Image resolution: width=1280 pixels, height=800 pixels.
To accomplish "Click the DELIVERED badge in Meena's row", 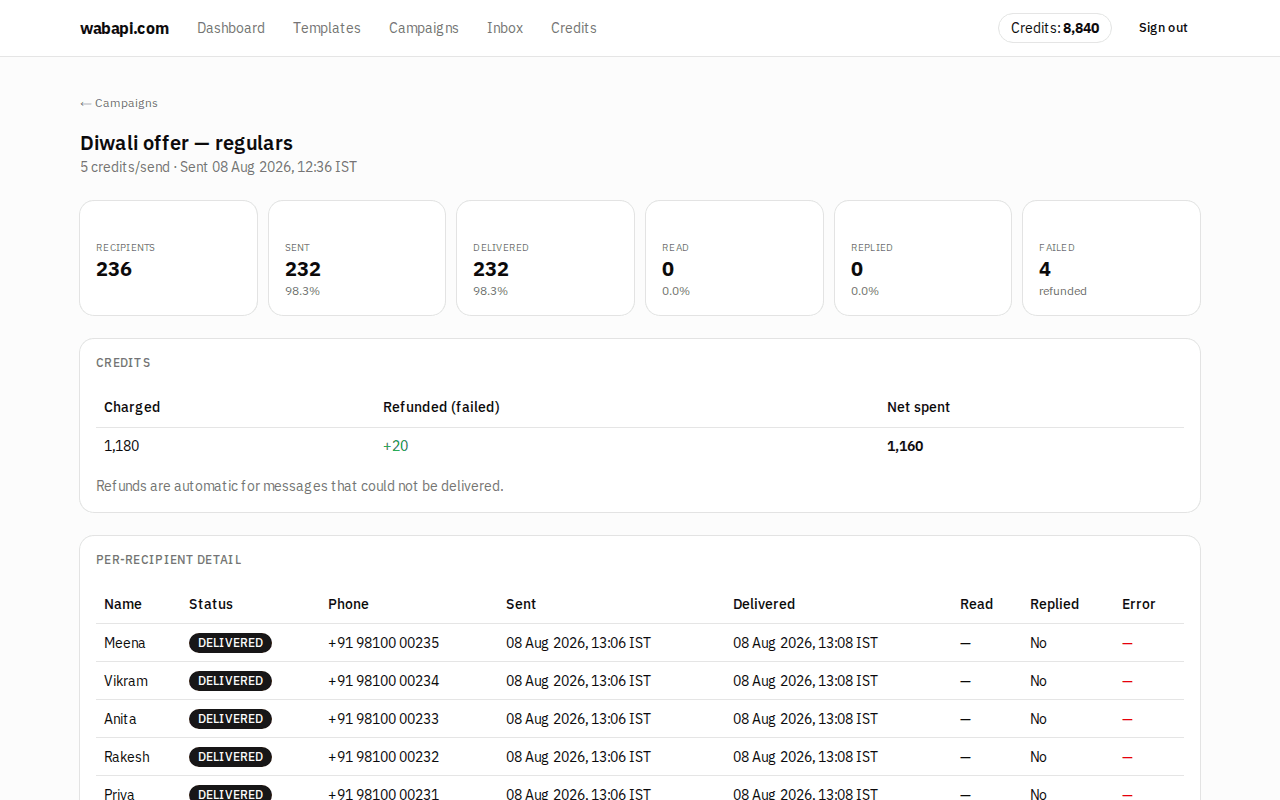I will (x=230, y=643).
